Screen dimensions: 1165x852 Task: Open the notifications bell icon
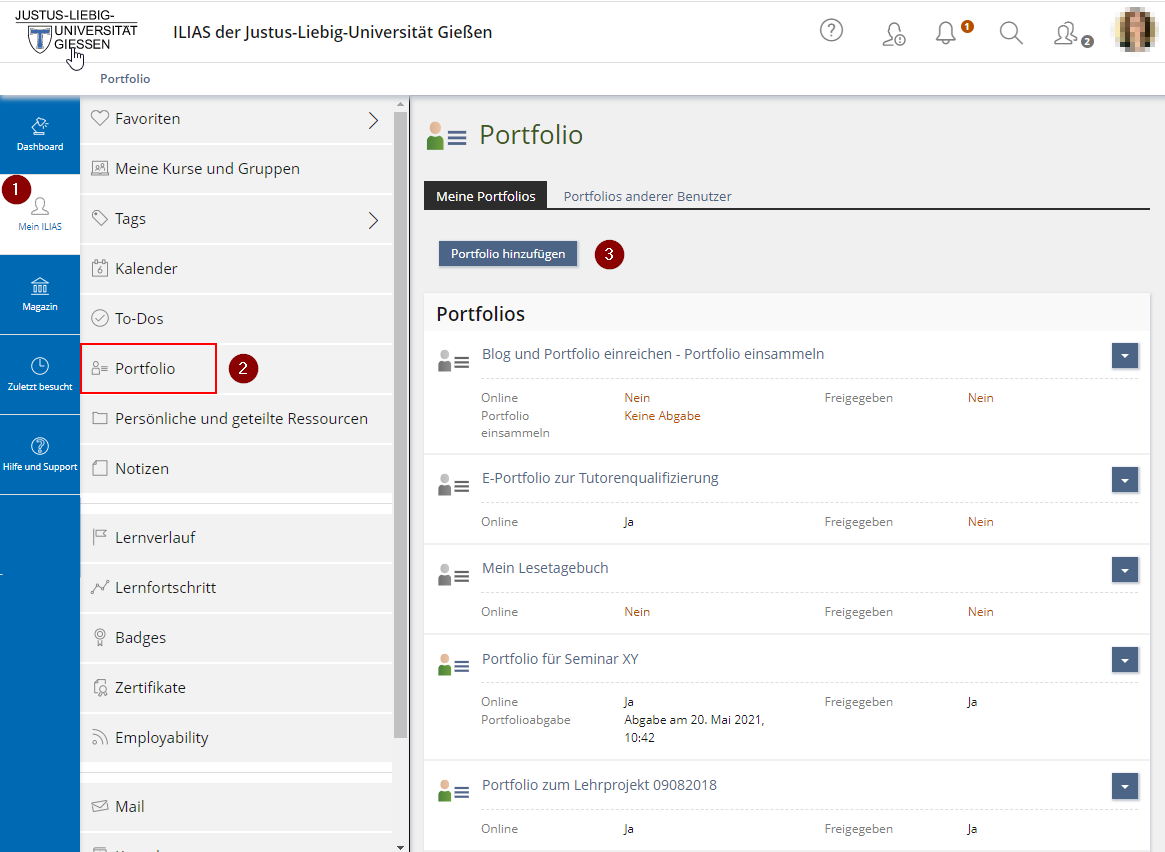[946, 33]
